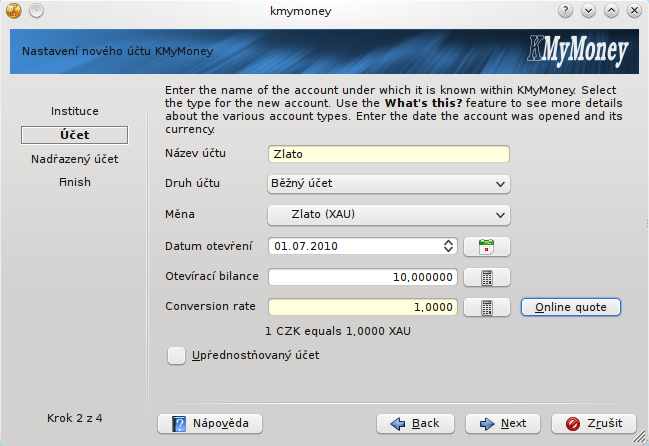Click the Datum otevření spin arrows
Image resolution: width=649 pixels, height=446 pixels.
[x=448, y=246]
